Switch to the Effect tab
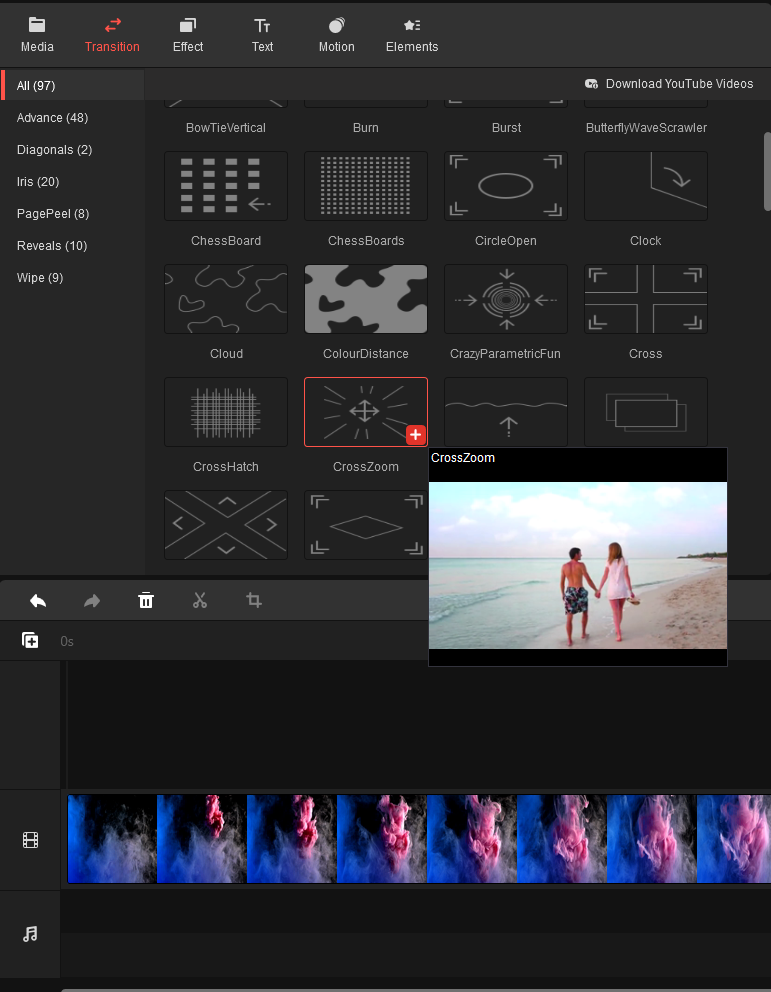Screen dimensions: 771x992 coord(187,35)
